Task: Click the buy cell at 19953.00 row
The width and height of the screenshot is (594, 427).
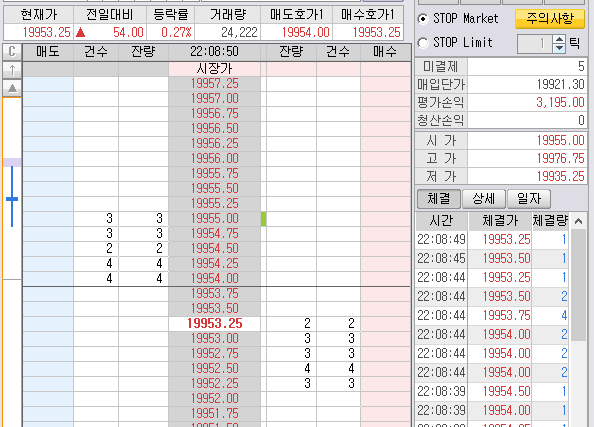Action: tap(385, 339)
